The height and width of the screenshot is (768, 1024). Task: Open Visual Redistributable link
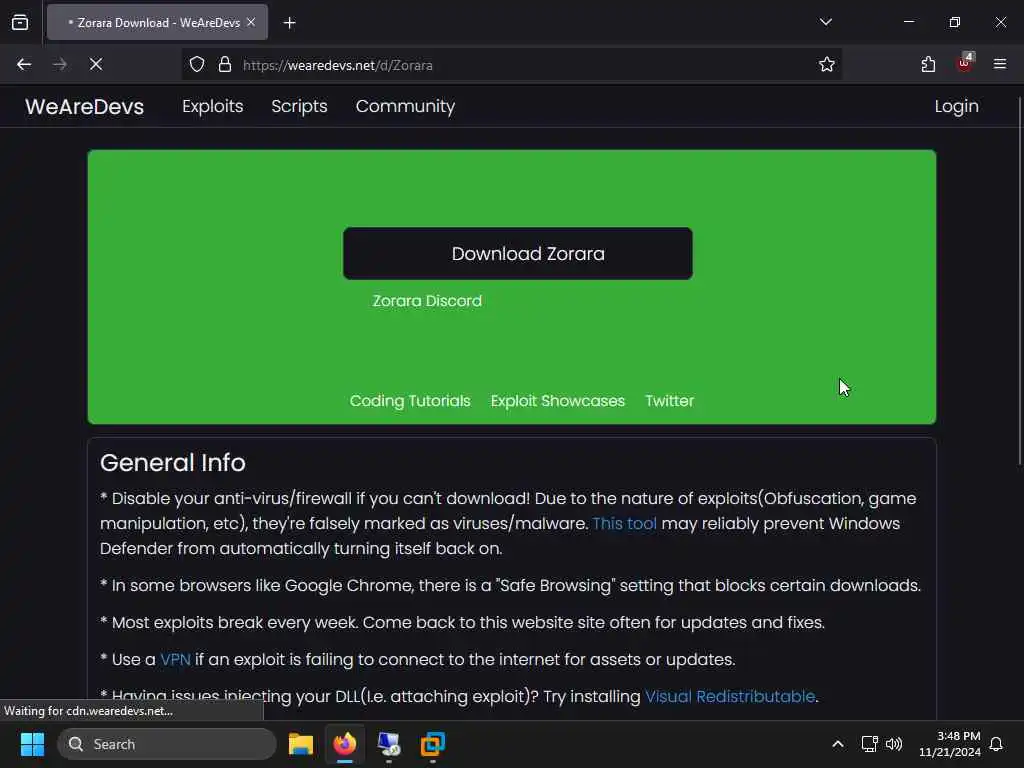730,697
